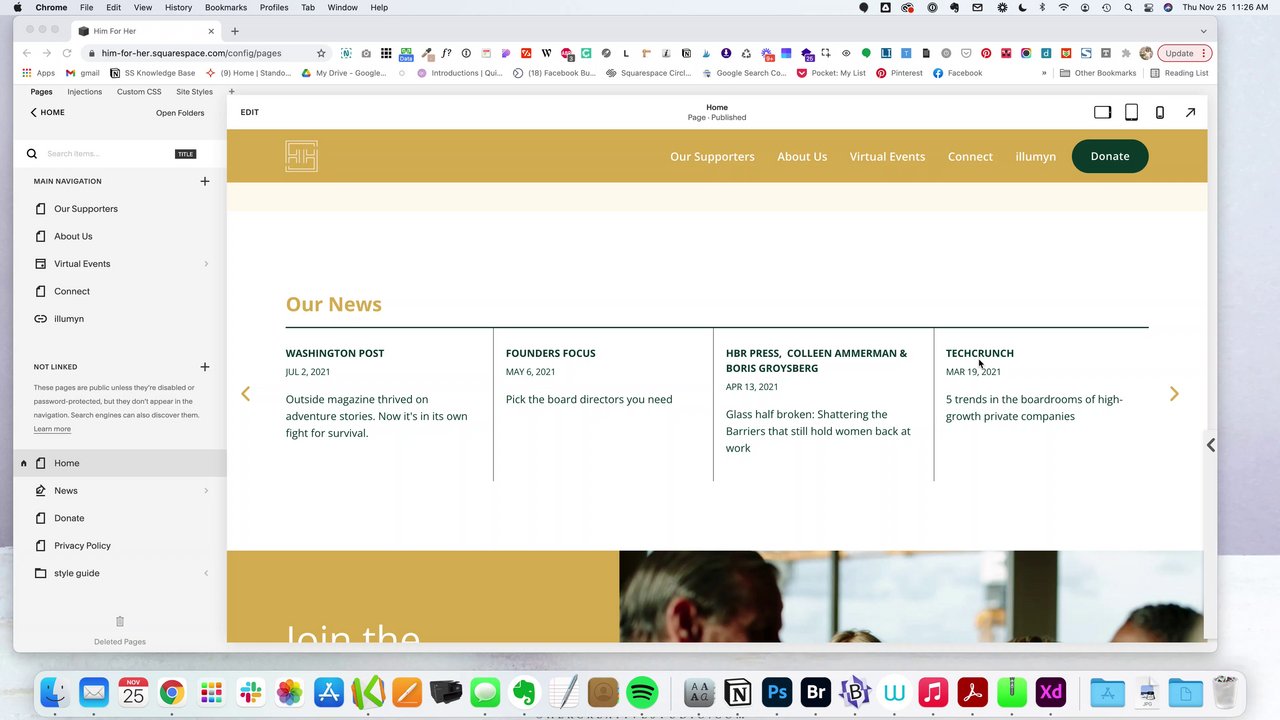Switch to tablet preview device icon

(1131, 112)
